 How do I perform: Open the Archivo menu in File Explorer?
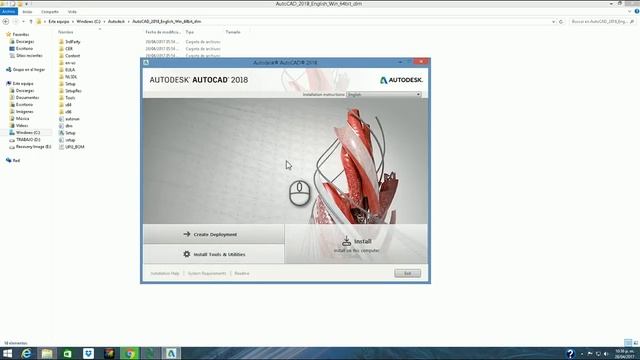point(9,12)
